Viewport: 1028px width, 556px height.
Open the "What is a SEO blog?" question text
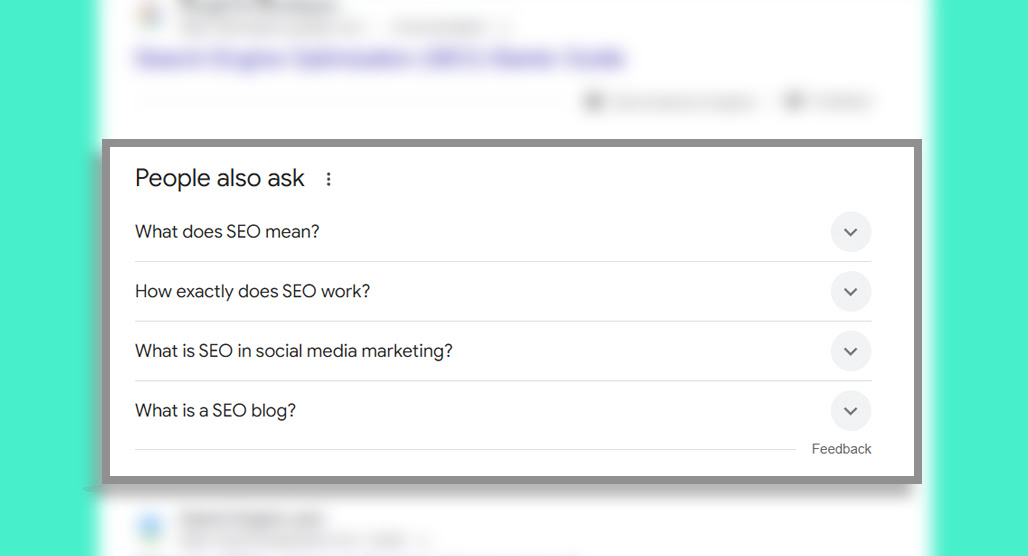coord(215,410)
